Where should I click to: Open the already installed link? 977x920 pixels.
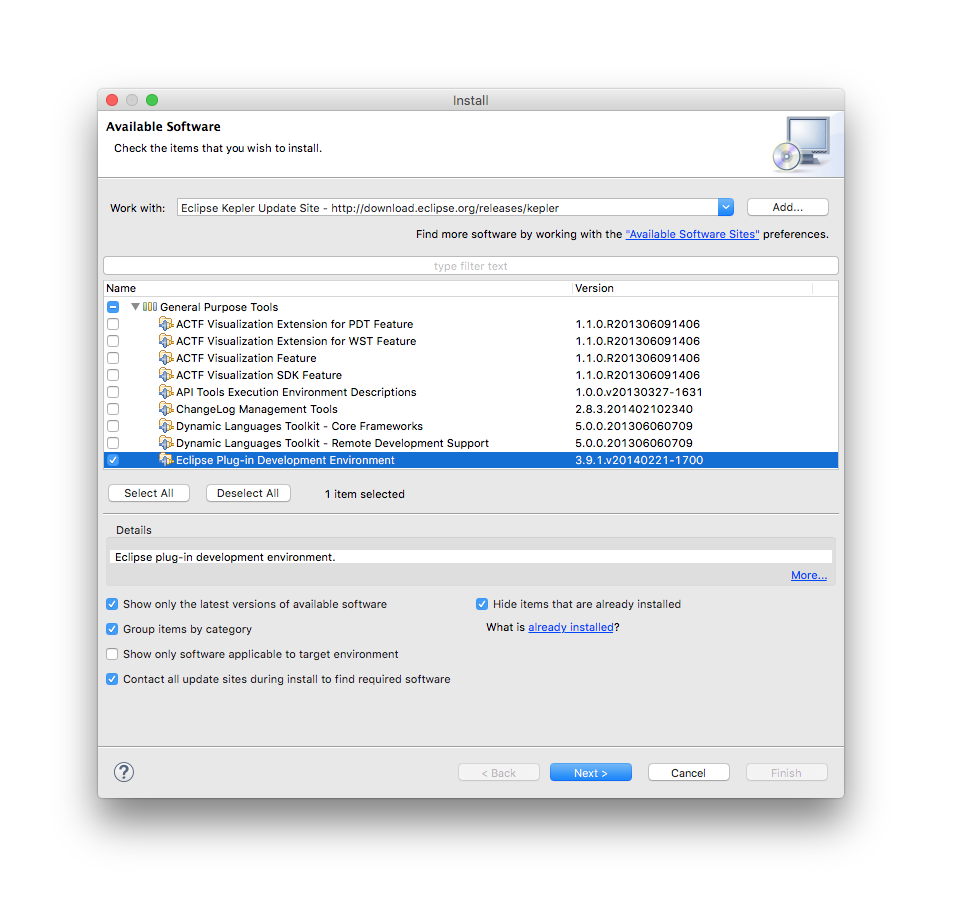click(571, 627)
